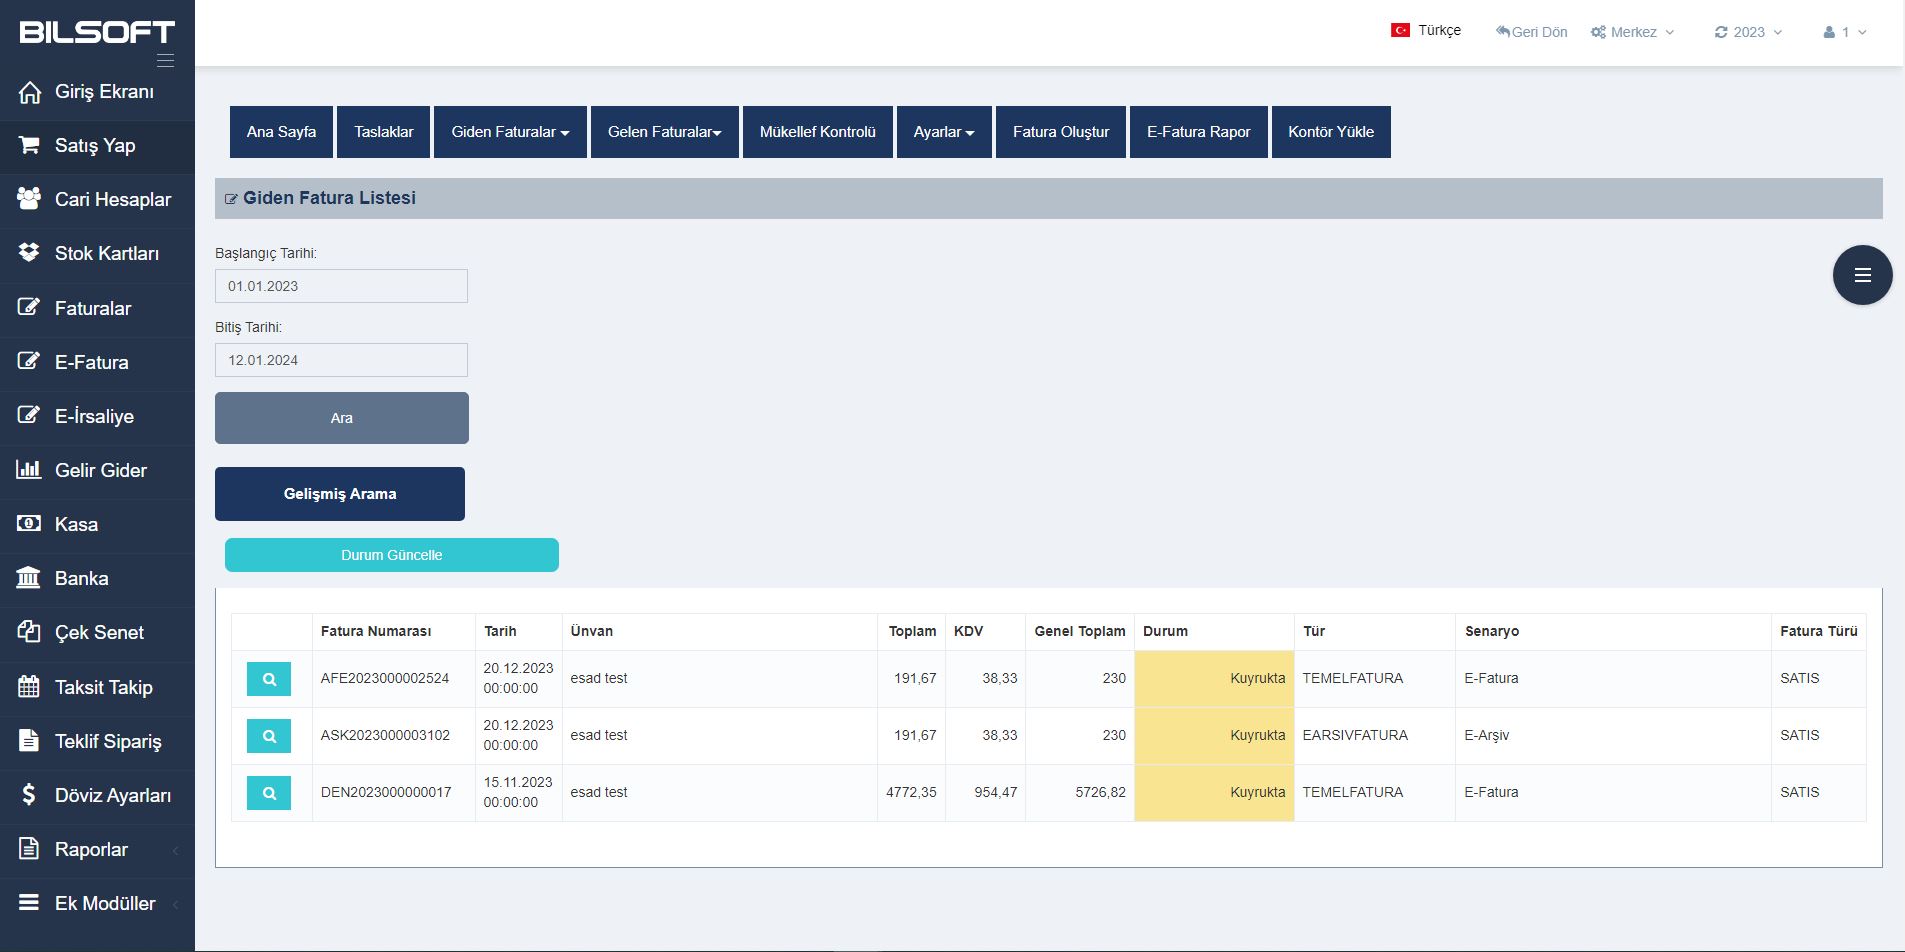Click the calendar icon for Taksit Takip

click(x=29, y=687)
